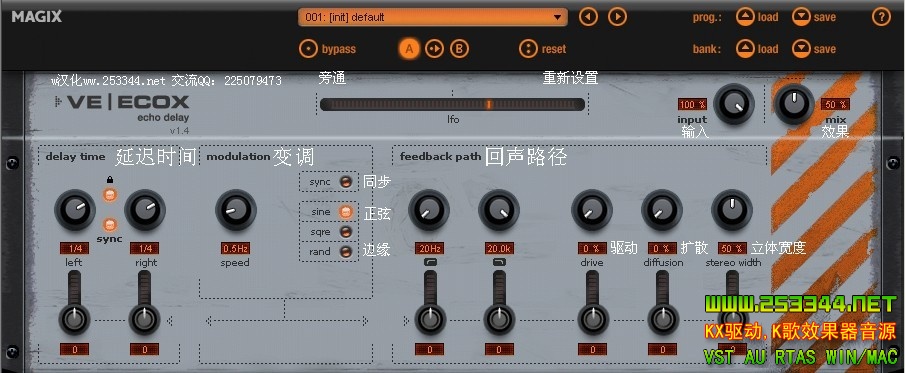Click the high-pass filter shape icon
Screen dimensions: 906x373
[x=429, y=263]
